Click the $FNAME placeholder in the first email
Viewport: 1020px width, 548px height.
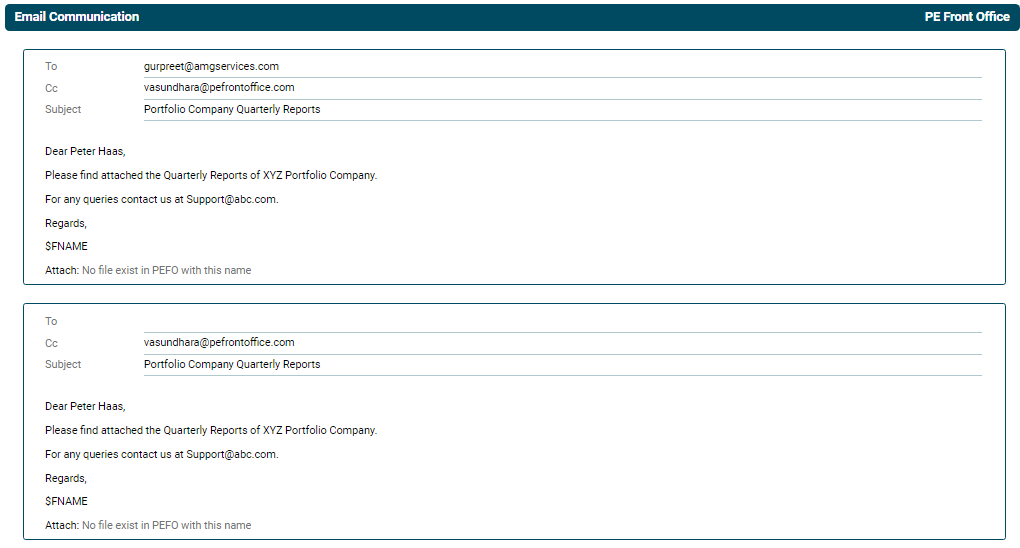coord(66,247)
